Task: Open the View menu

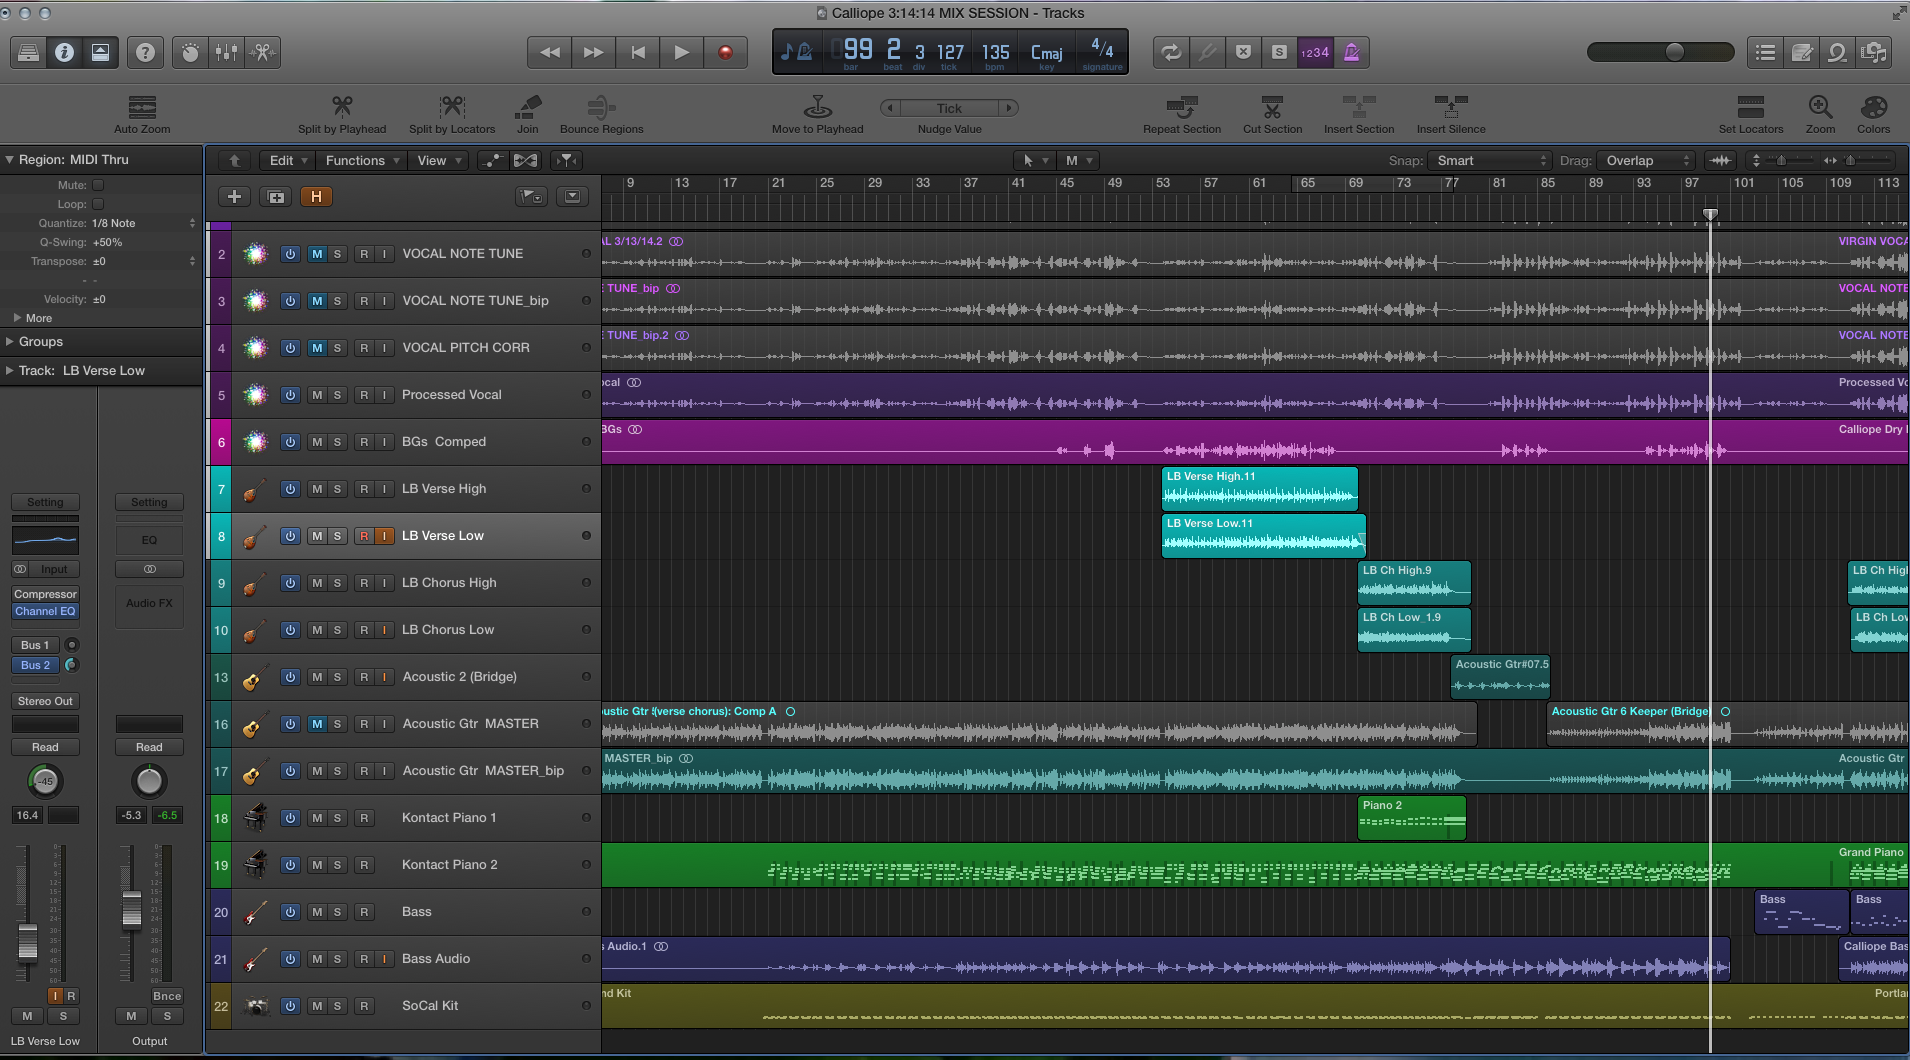Action: coord(438,160)
